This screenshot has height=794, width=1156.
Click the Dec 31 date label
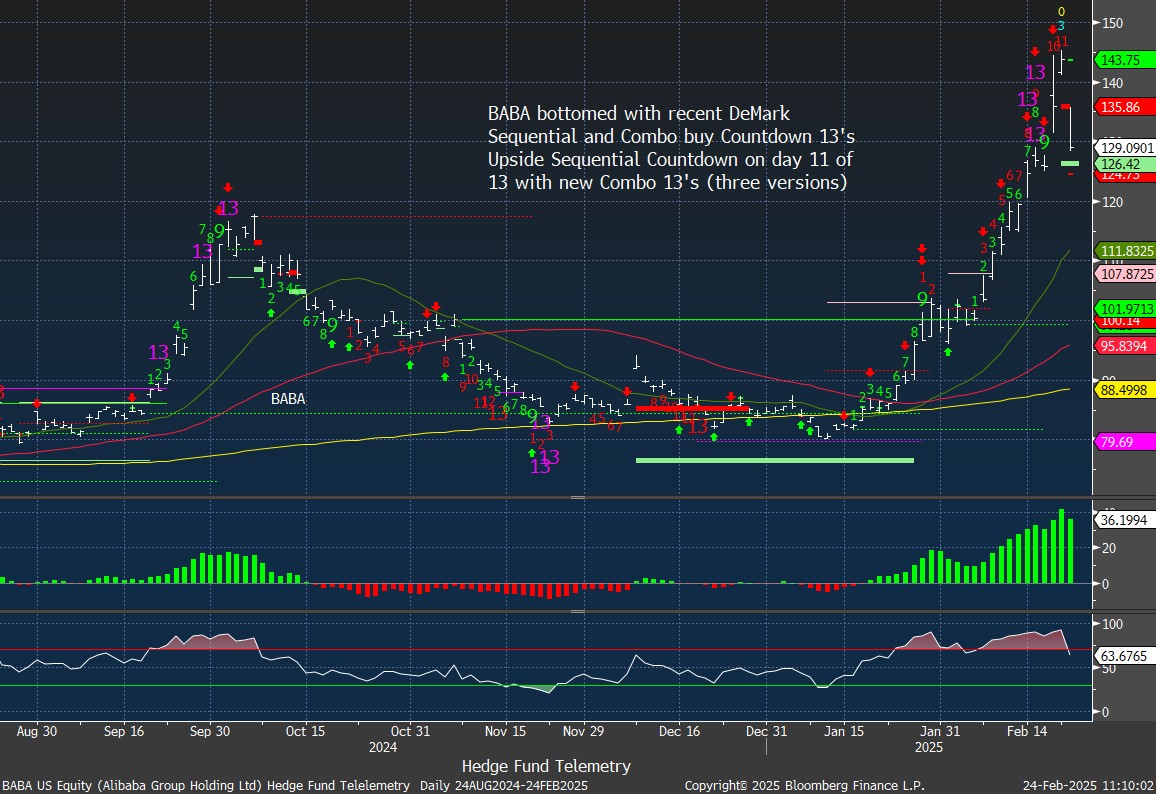[x=767, y=731]
